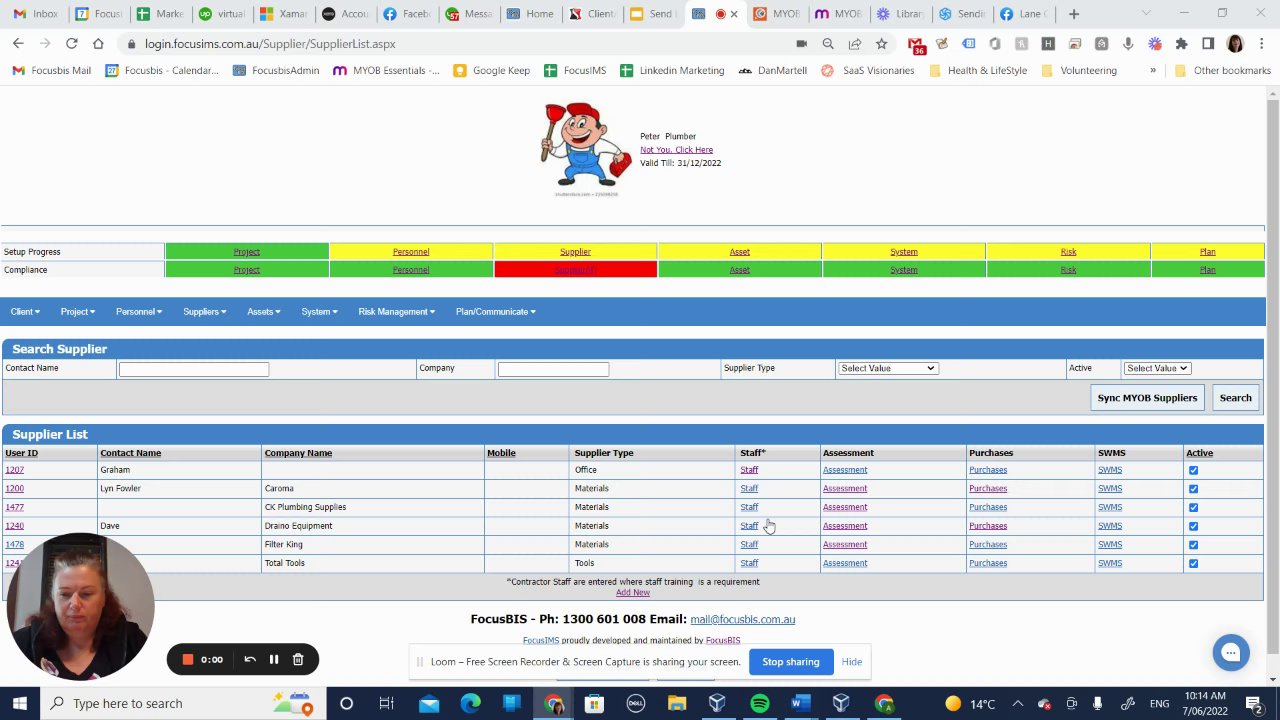Open the new tab plus button
1280x720 pixels.
point(1074,14)
